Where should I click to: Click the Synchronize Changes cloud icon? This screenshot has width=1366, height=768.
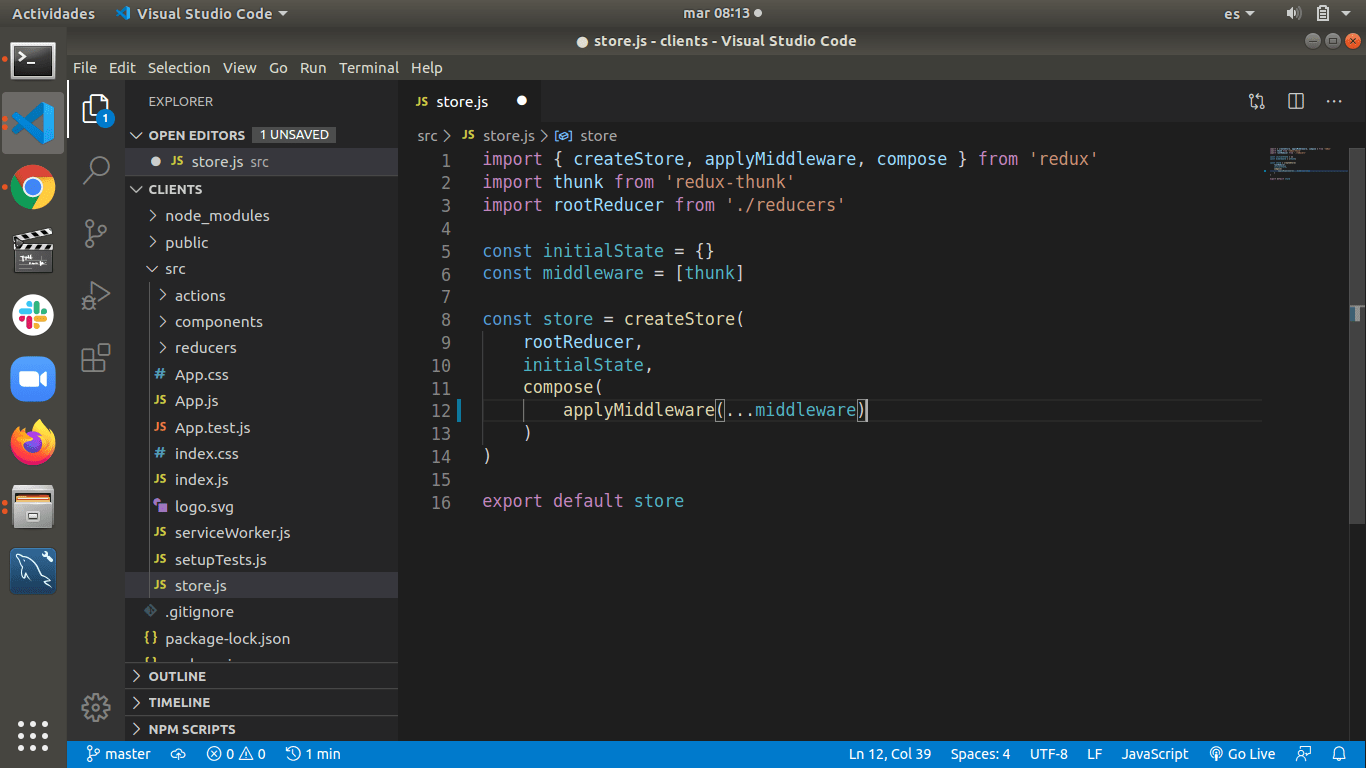179,754
